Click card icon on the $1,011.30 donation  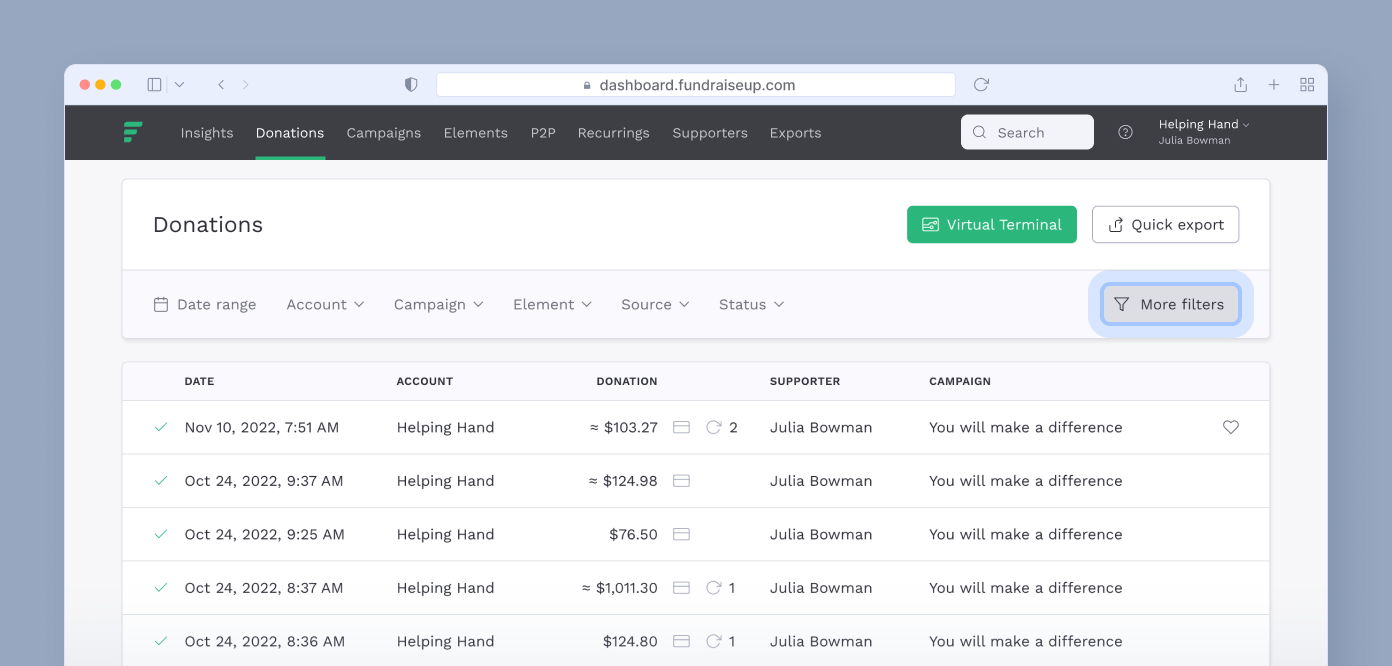coord(681,588)
